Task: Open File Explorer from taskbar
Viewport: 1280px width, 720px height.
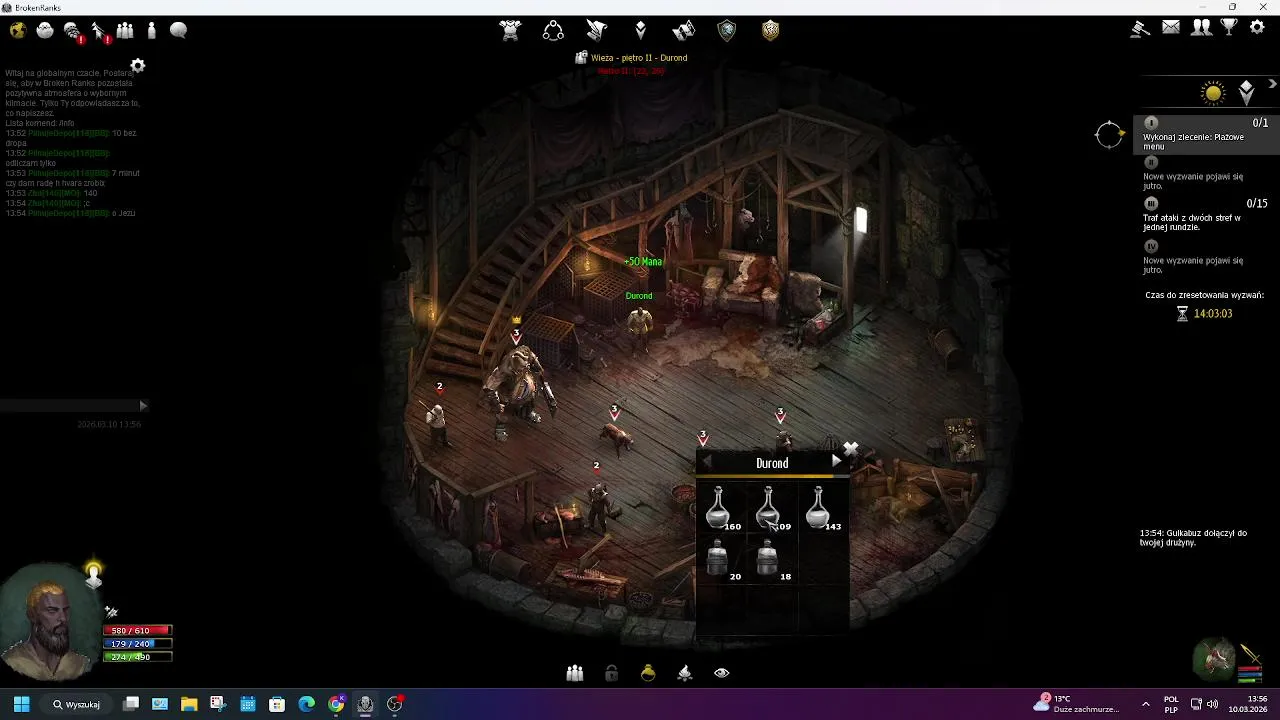Action: tap(189, 704)
